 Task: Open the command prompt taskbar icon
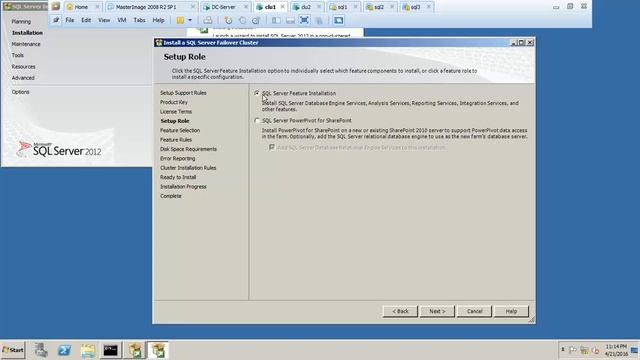[x=111, y=350]
